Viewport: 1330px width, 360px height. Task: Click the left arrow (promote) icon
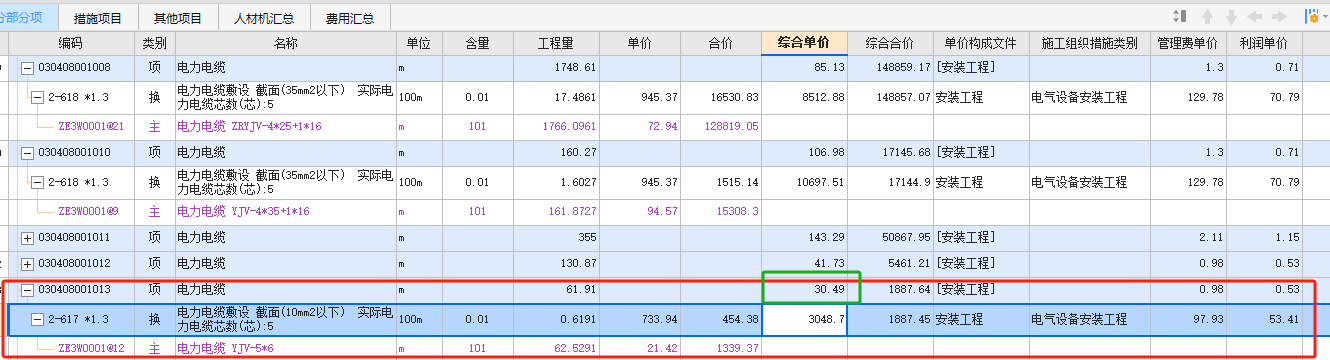coord(1255,17)
